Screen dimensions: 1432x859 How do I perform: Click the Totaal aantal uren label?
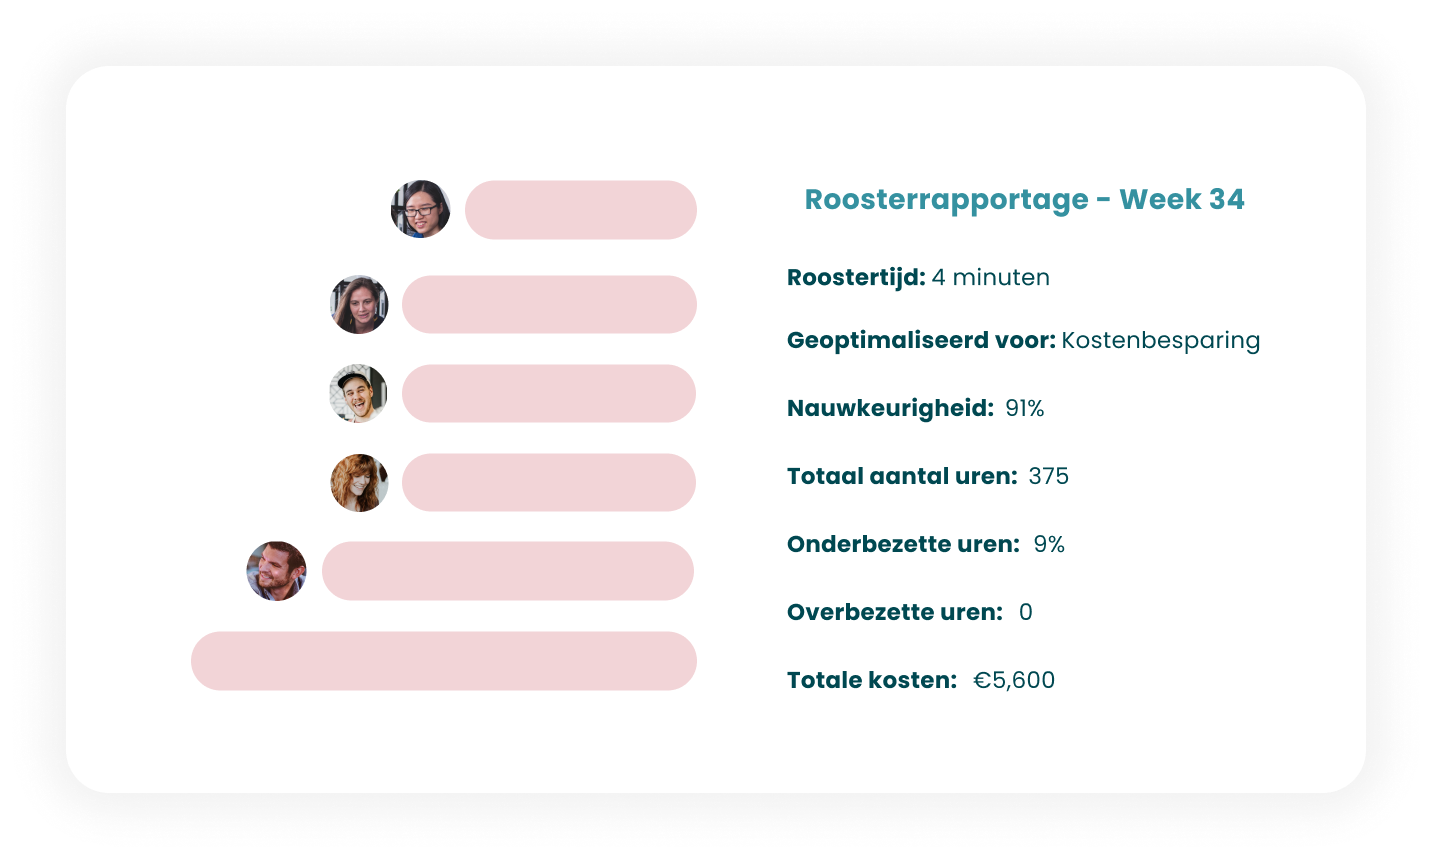point(902,476)
